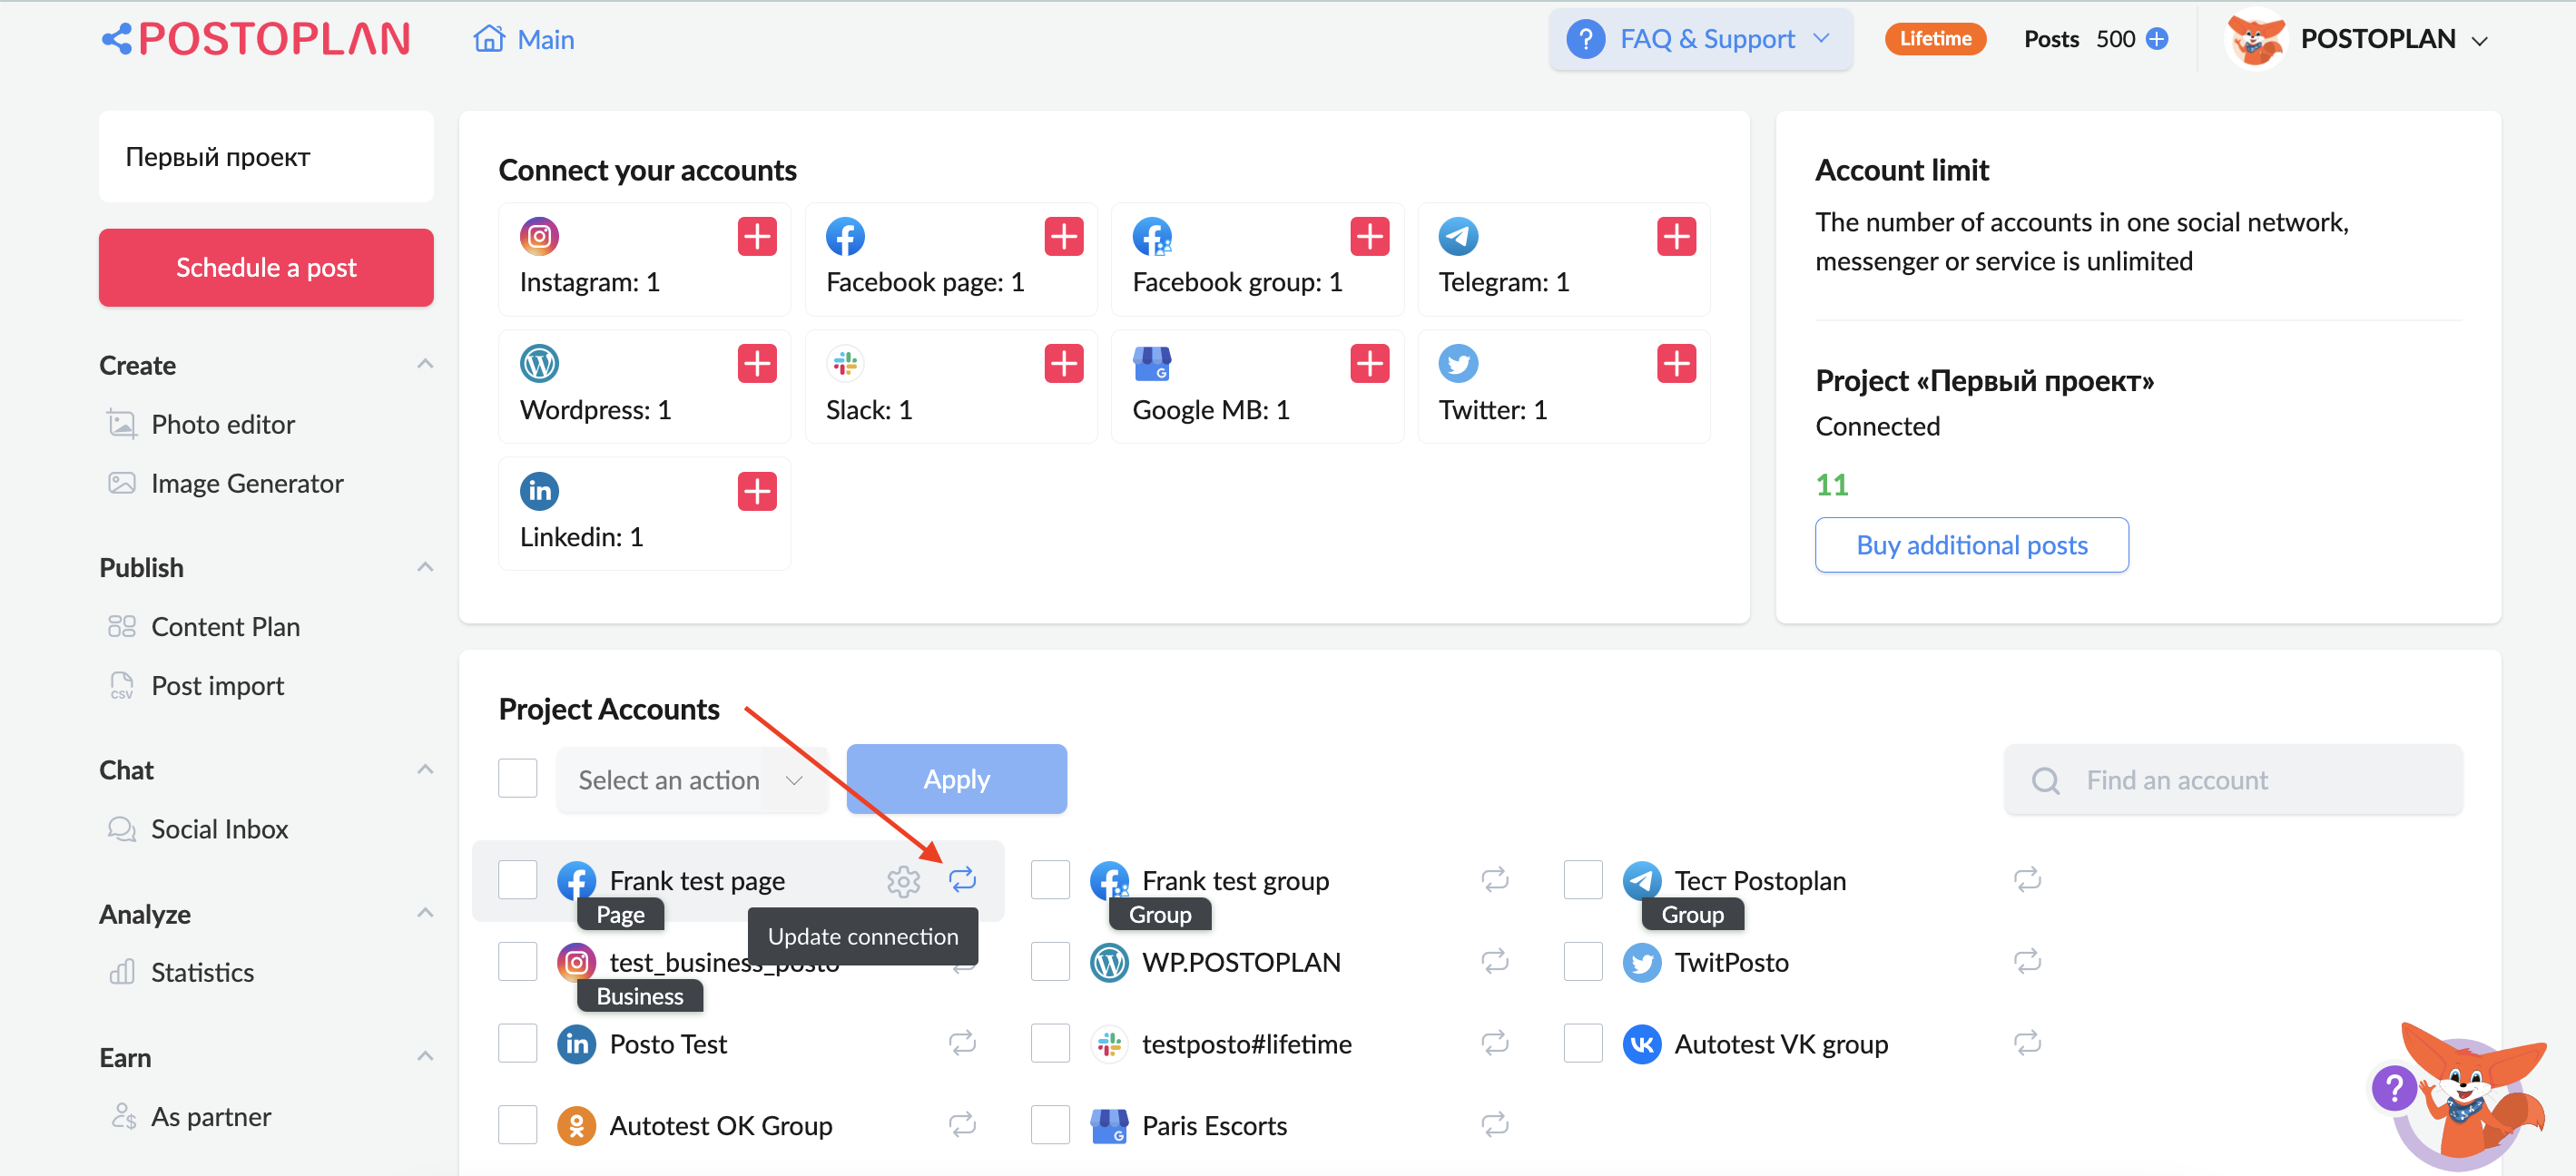Add a new Instagram account

pos(757,237)
